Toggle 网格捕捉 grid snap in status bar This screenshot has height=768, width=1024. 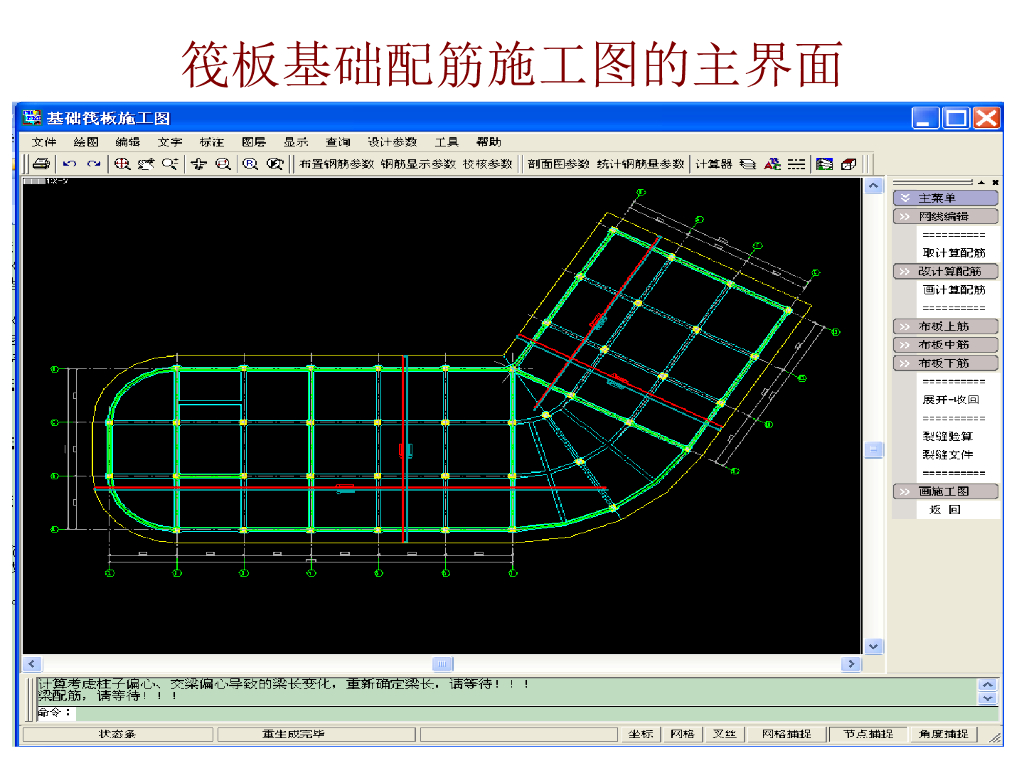[786, 734]
